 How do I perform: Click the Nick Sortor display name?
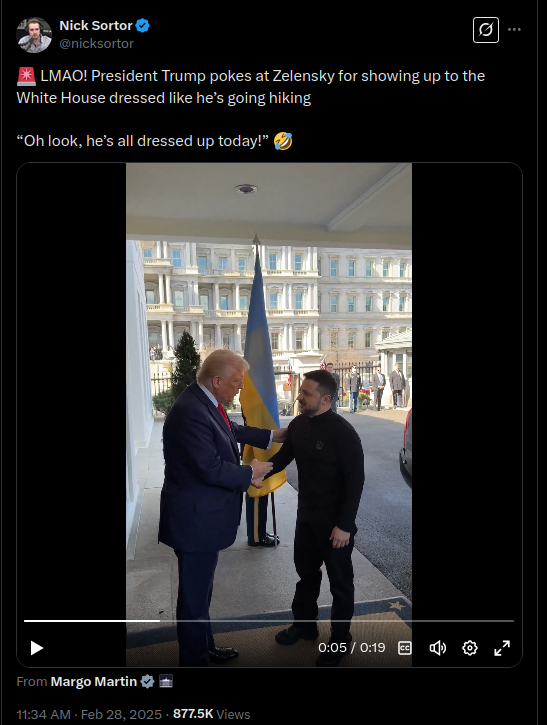pos(96,25)
